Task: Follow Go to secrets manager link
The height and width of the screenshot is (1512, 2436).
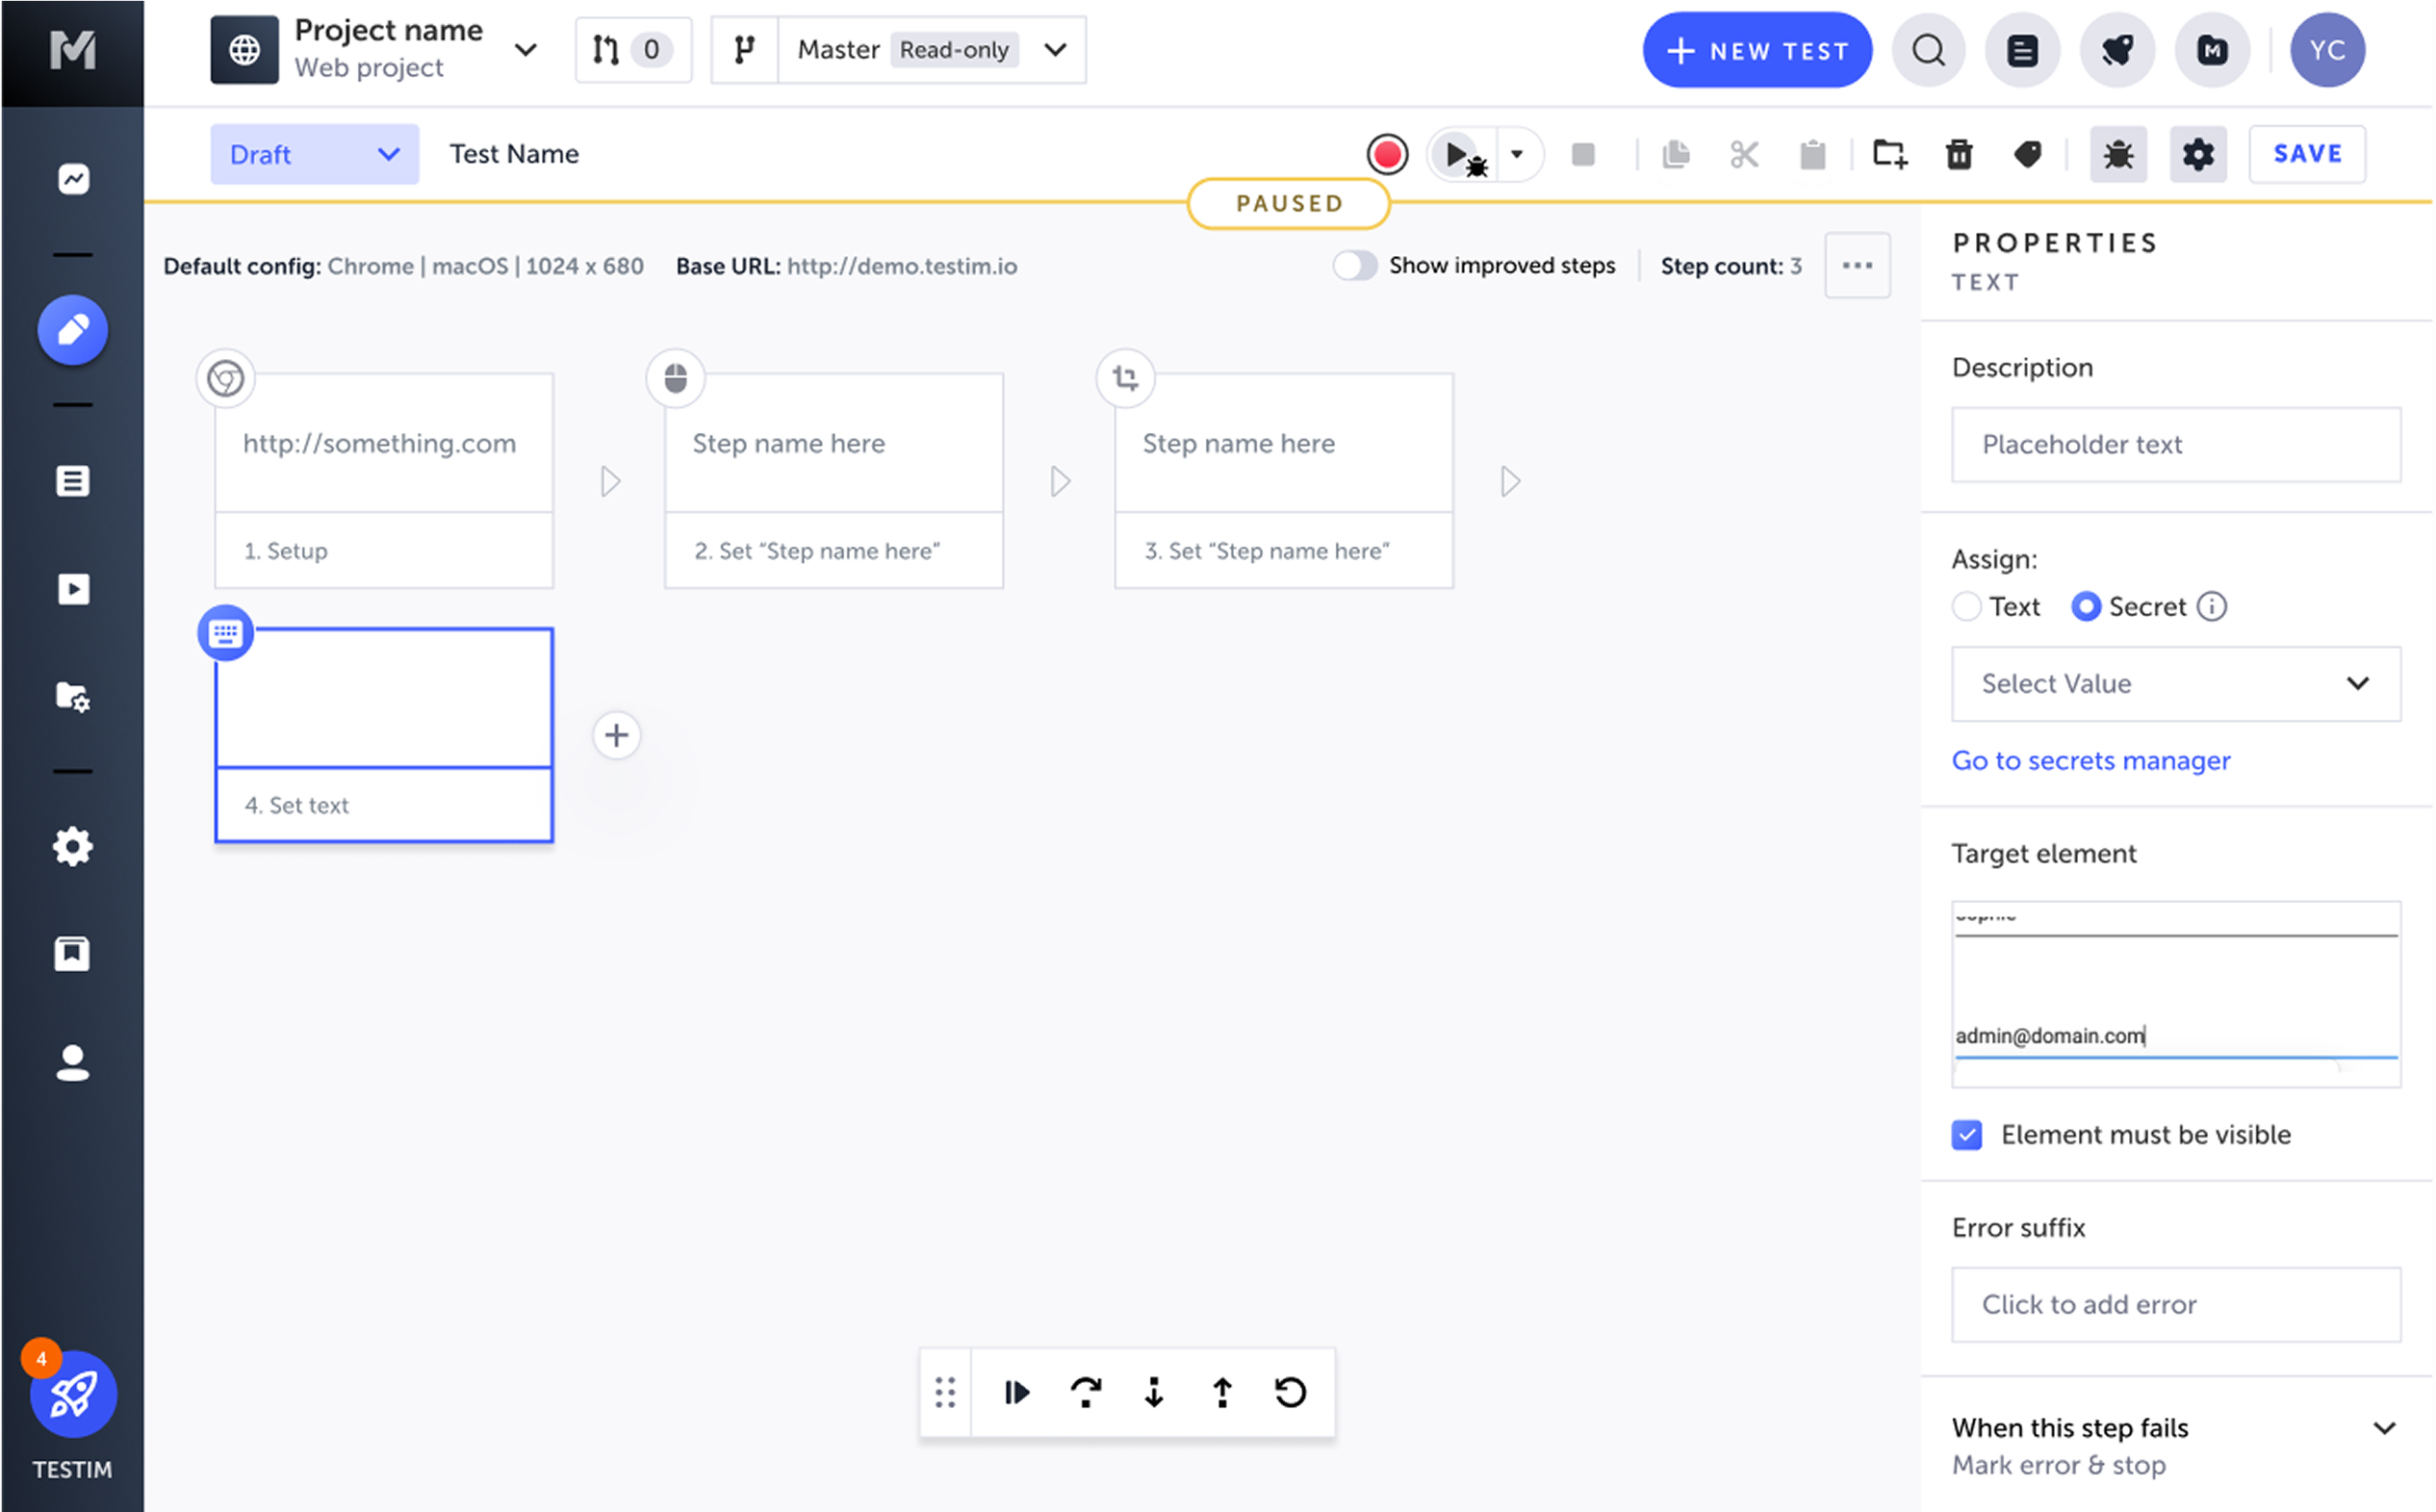Action: (2092, 762)
